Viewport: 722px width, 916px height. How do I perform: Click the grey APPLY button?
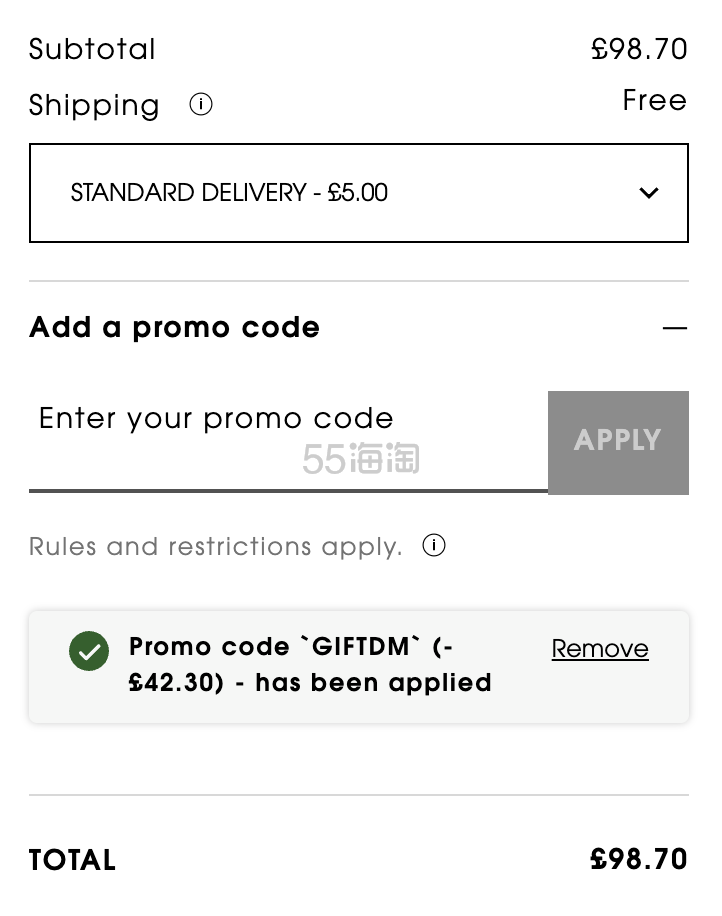click(618, 443)
